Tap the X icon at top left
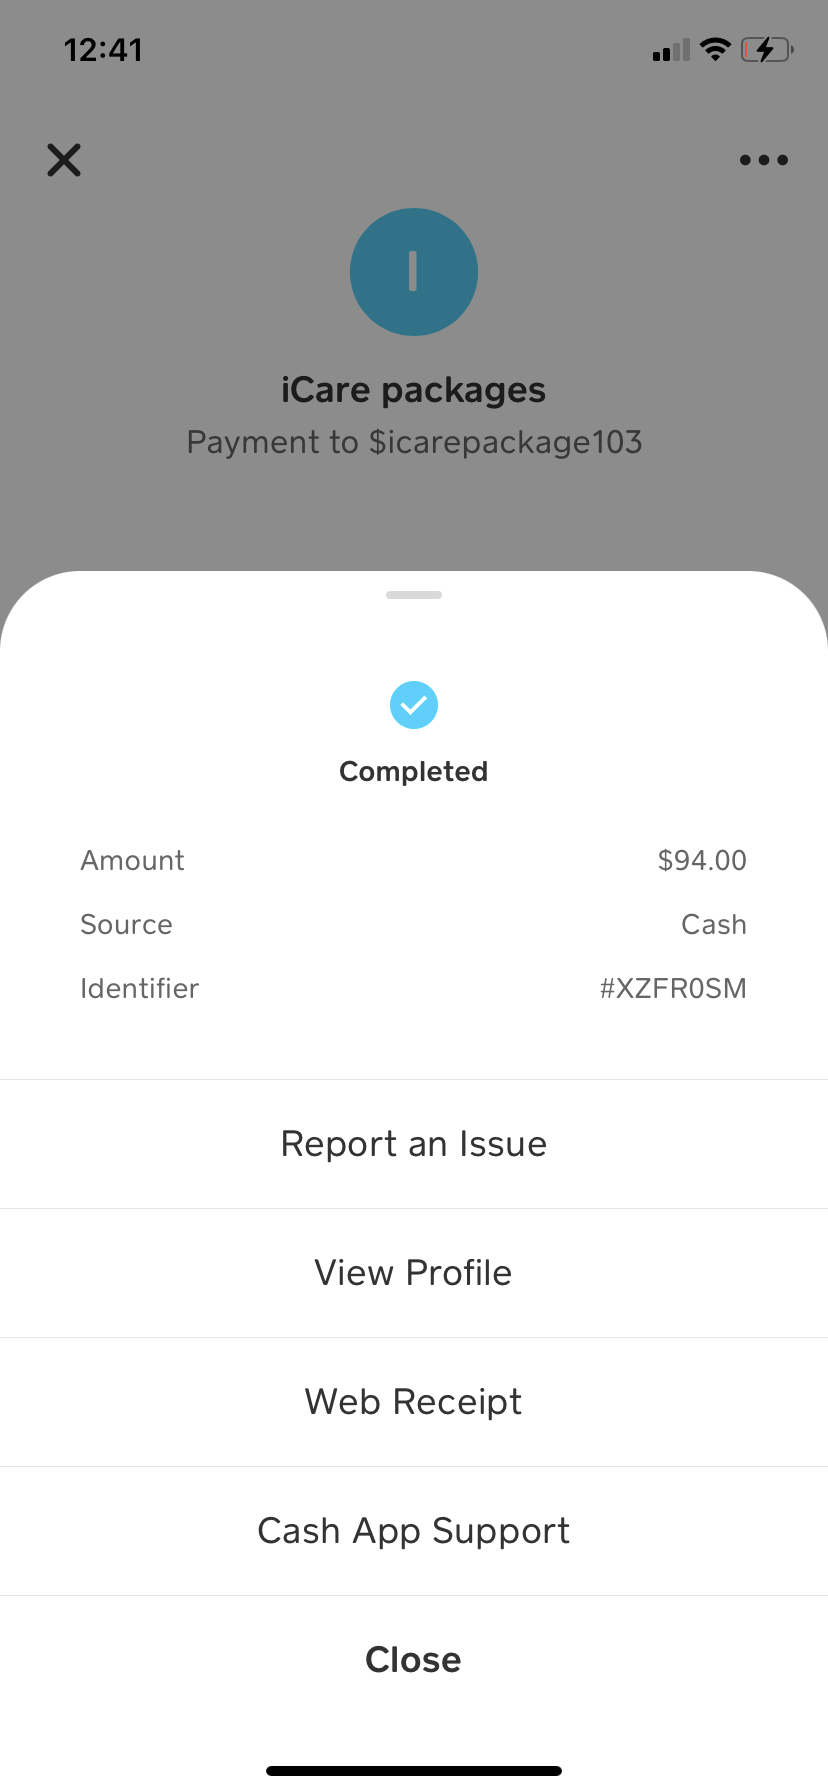Viewport: 828px width, 1792px height. [64, 160]
